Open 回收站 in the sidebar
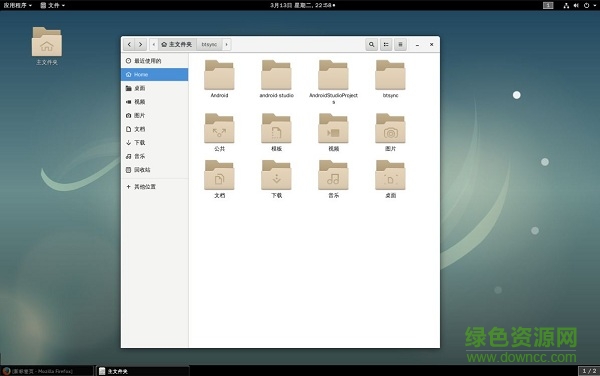Viewport: 600px width, 376px height. (x=155, y=169)
